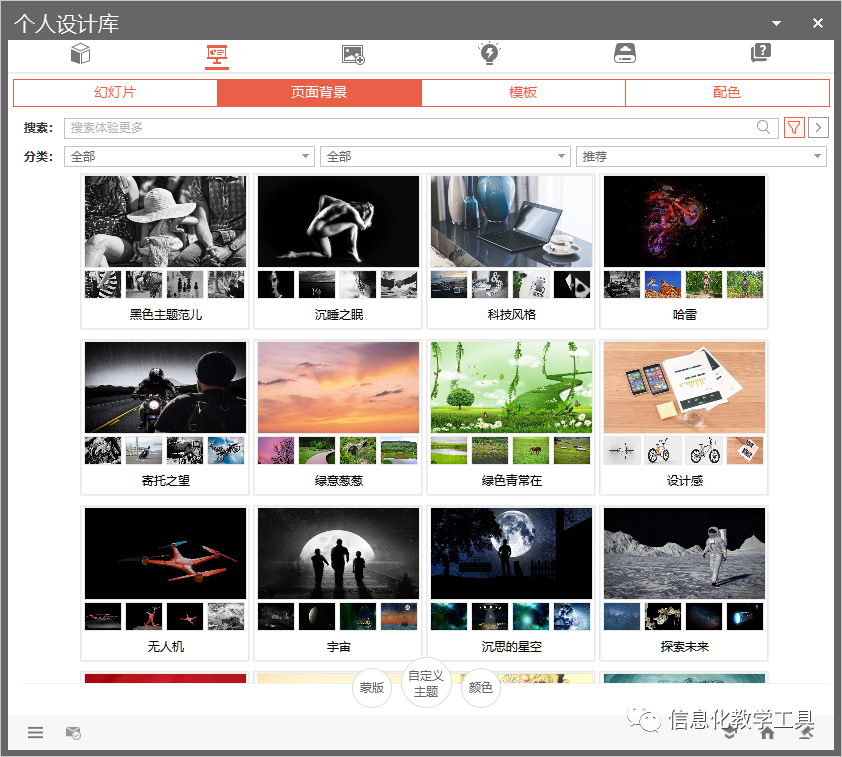
Task: Open the title bar dropdown arrow
Action: coord(776,23)
